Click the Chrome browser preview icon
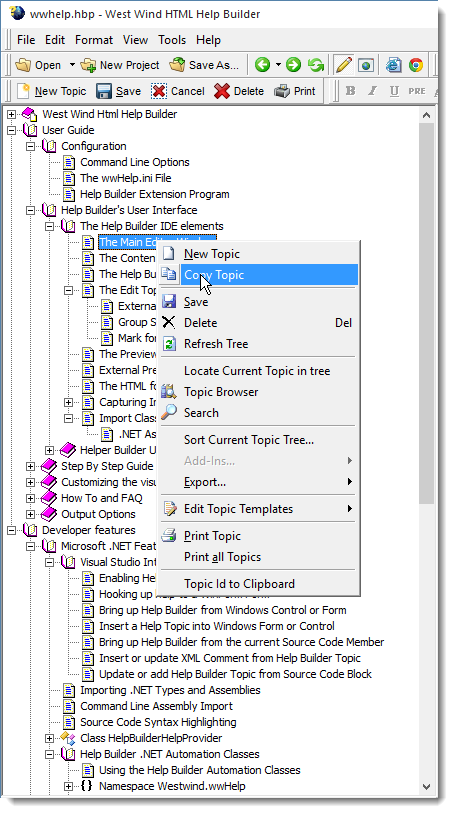The height and width of the screenshot is (813, 453). (x=416, y=65)
